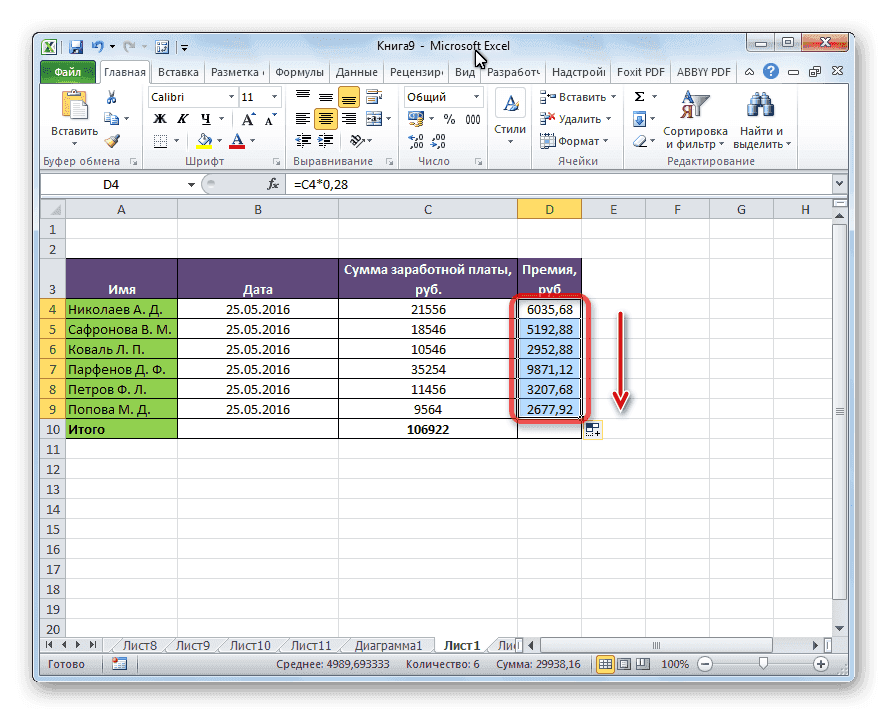Click the AutoSum Σ icon

tap(640, 97)
